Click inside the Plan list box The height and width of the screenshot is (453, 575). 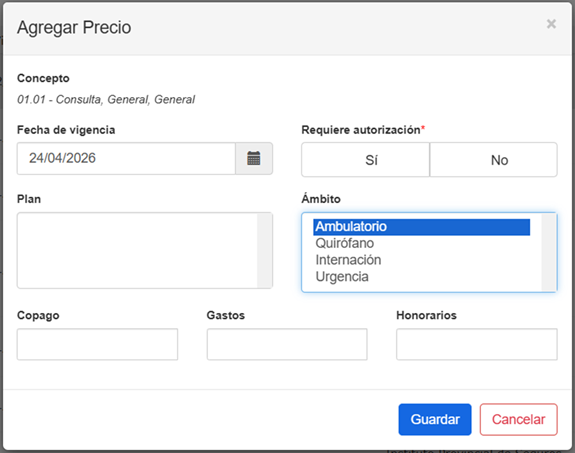pos(137,250)
